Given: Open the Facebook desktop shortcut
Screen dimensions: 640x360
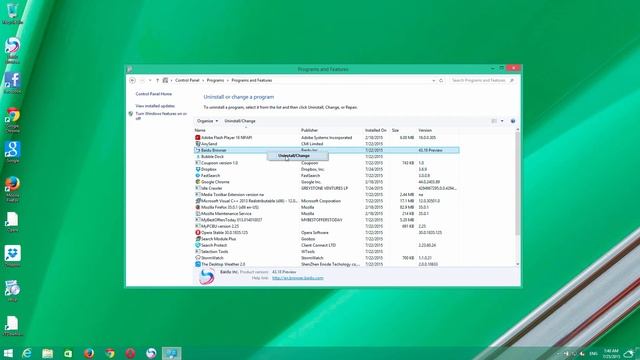Looking at the screenshot, I should tap(12, 83).
